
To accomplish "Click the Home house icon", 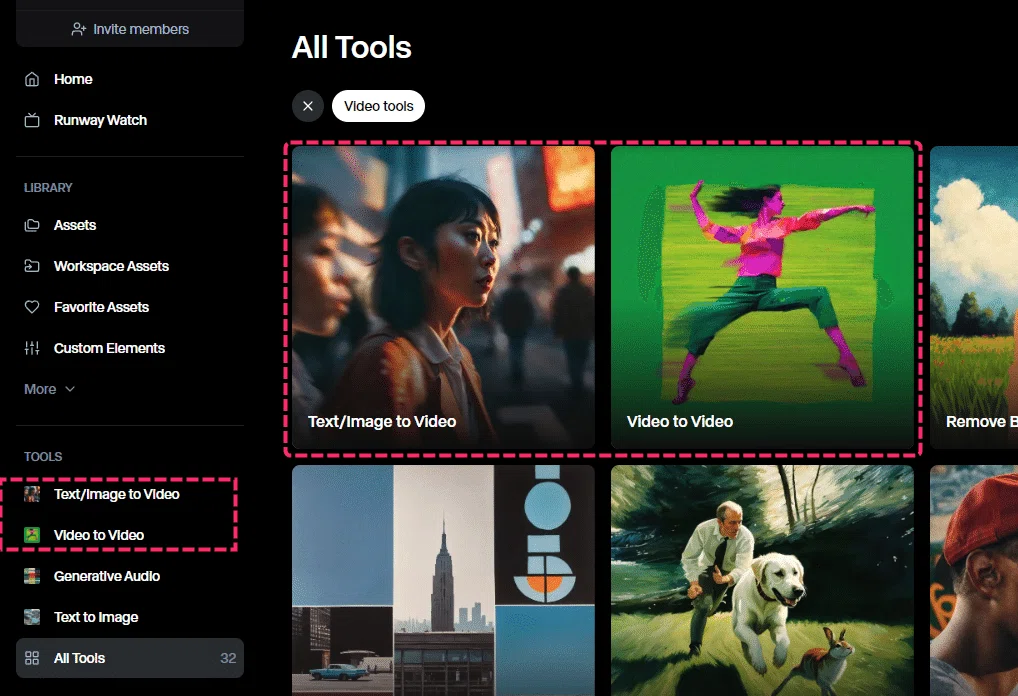I will point(32,79).
